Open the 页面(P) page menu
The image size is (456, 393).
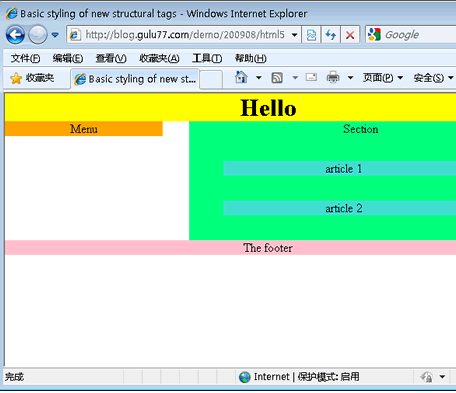(383, 78)
